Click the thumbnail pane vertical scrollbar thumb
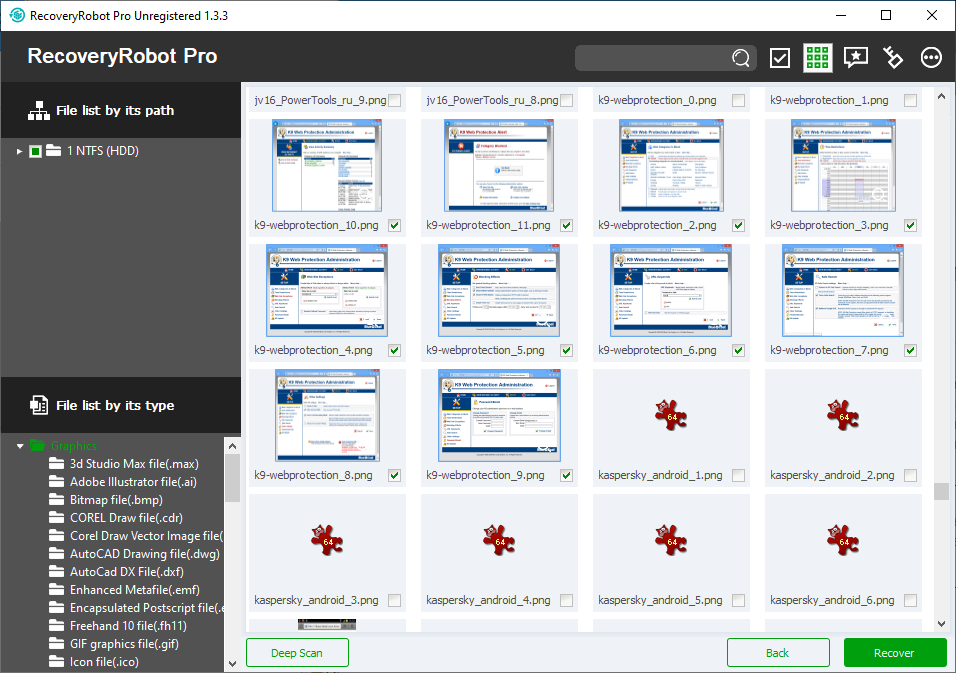956x673 pixels. coord(941,491)
